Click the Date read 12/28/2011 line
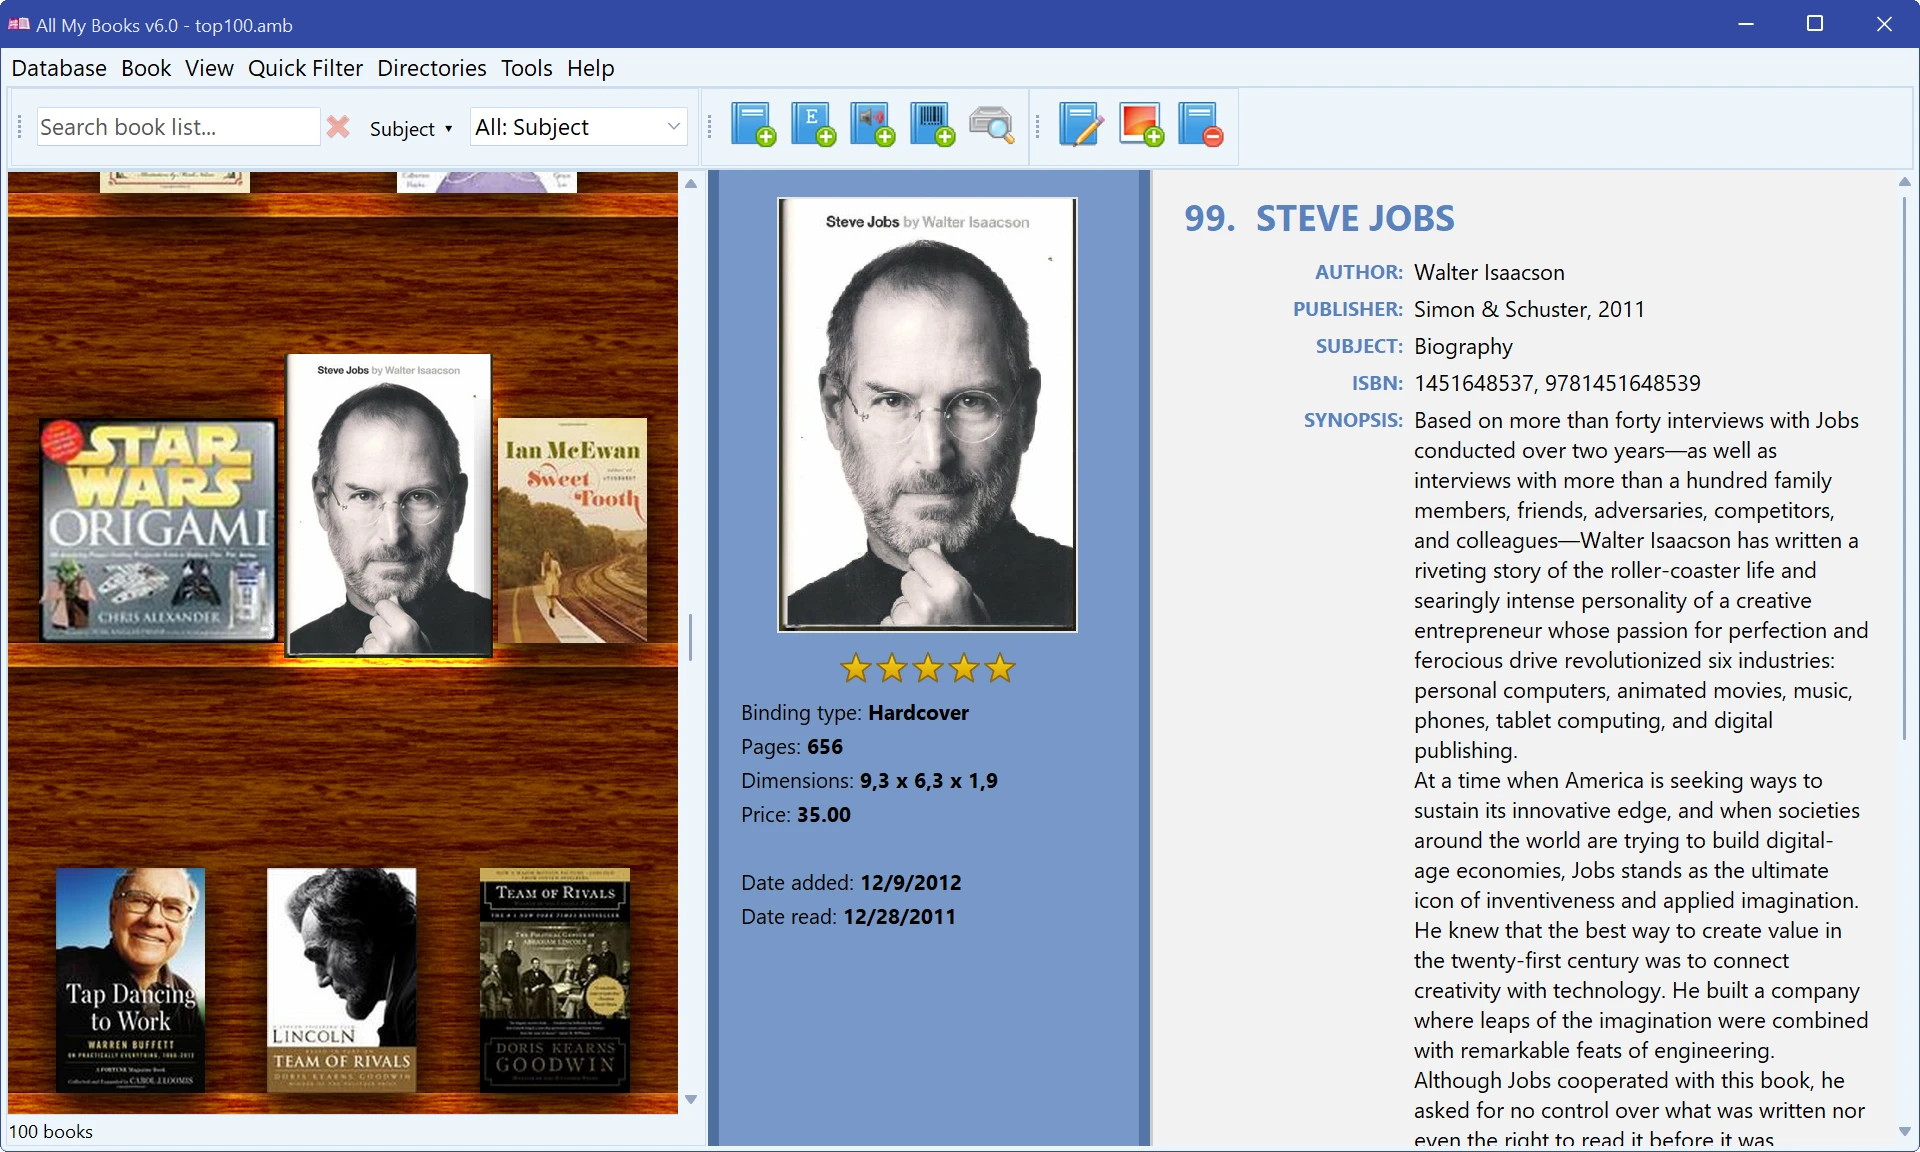This screenshot has height=1152, width=1920. pos(848,916)
